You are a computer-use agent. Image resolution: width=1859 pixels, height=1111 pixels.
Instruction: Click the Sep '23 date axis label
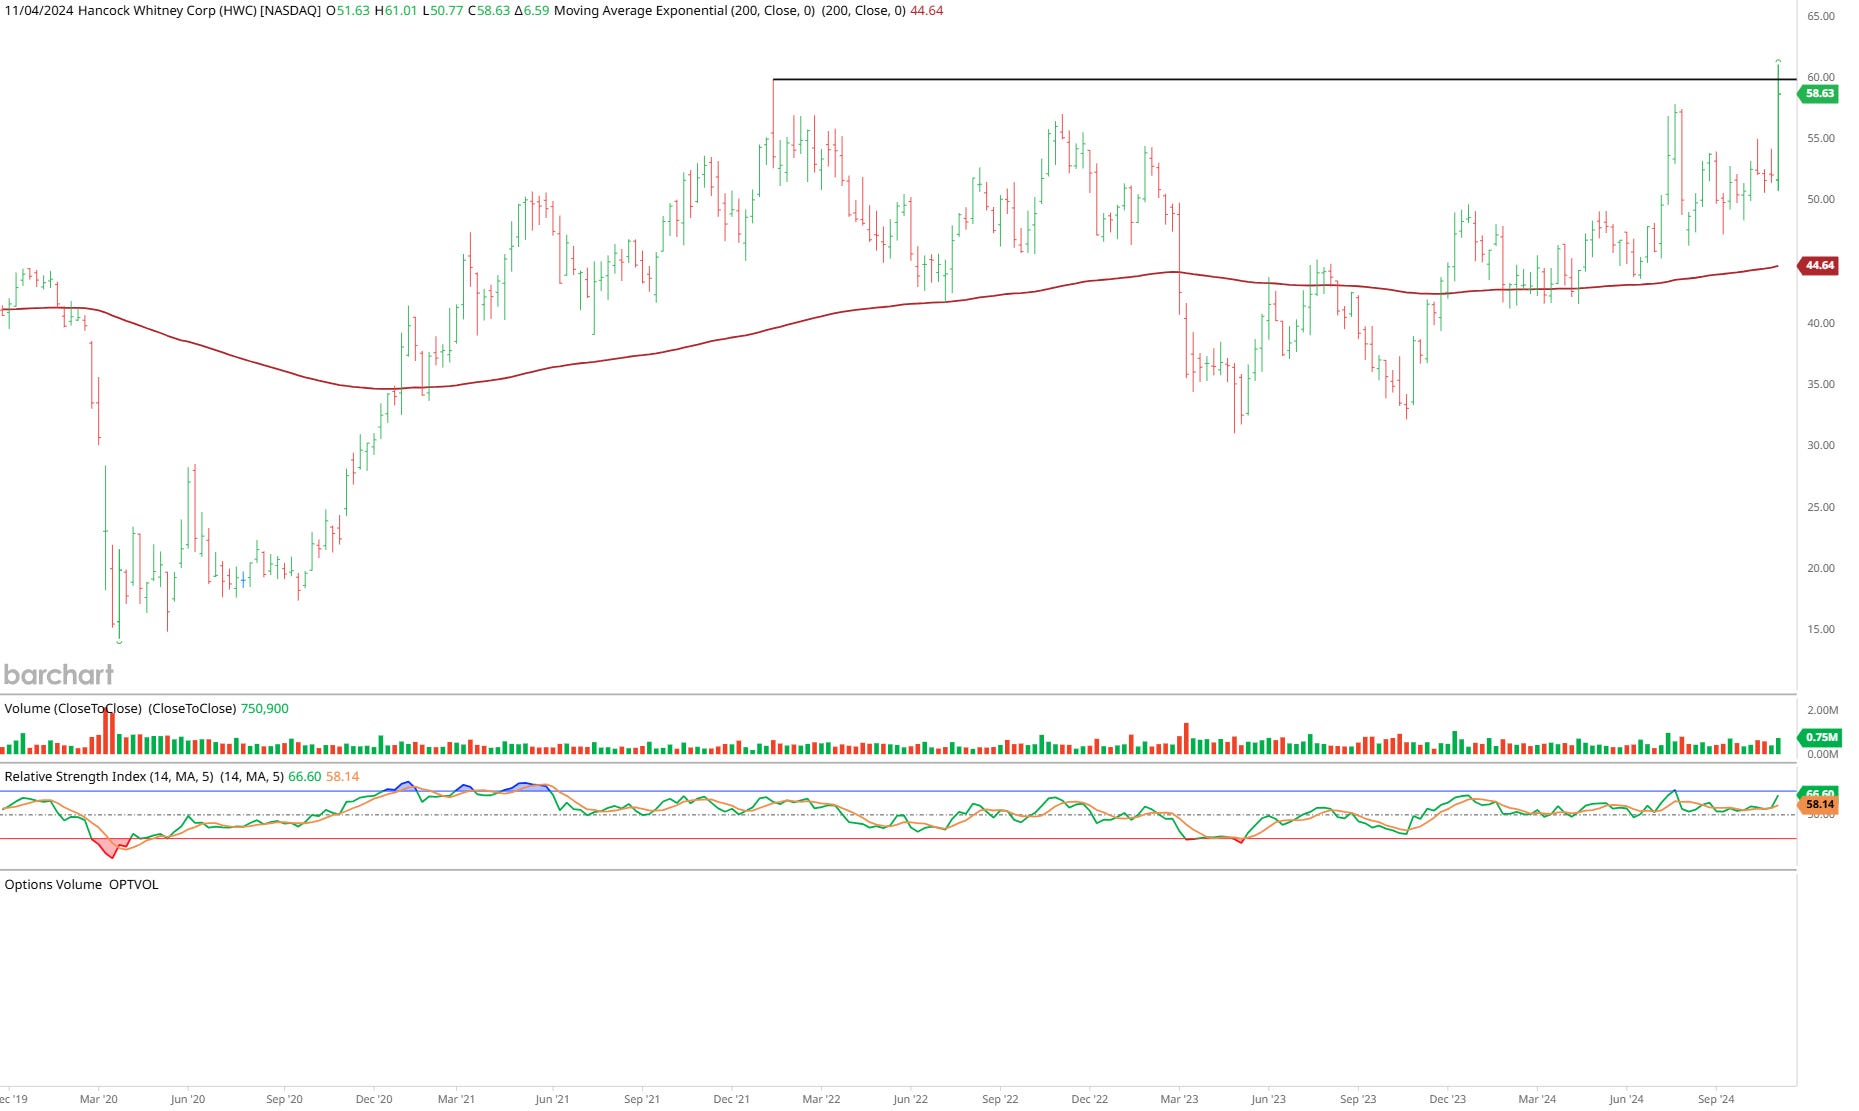click(x=1358, y=1099)
